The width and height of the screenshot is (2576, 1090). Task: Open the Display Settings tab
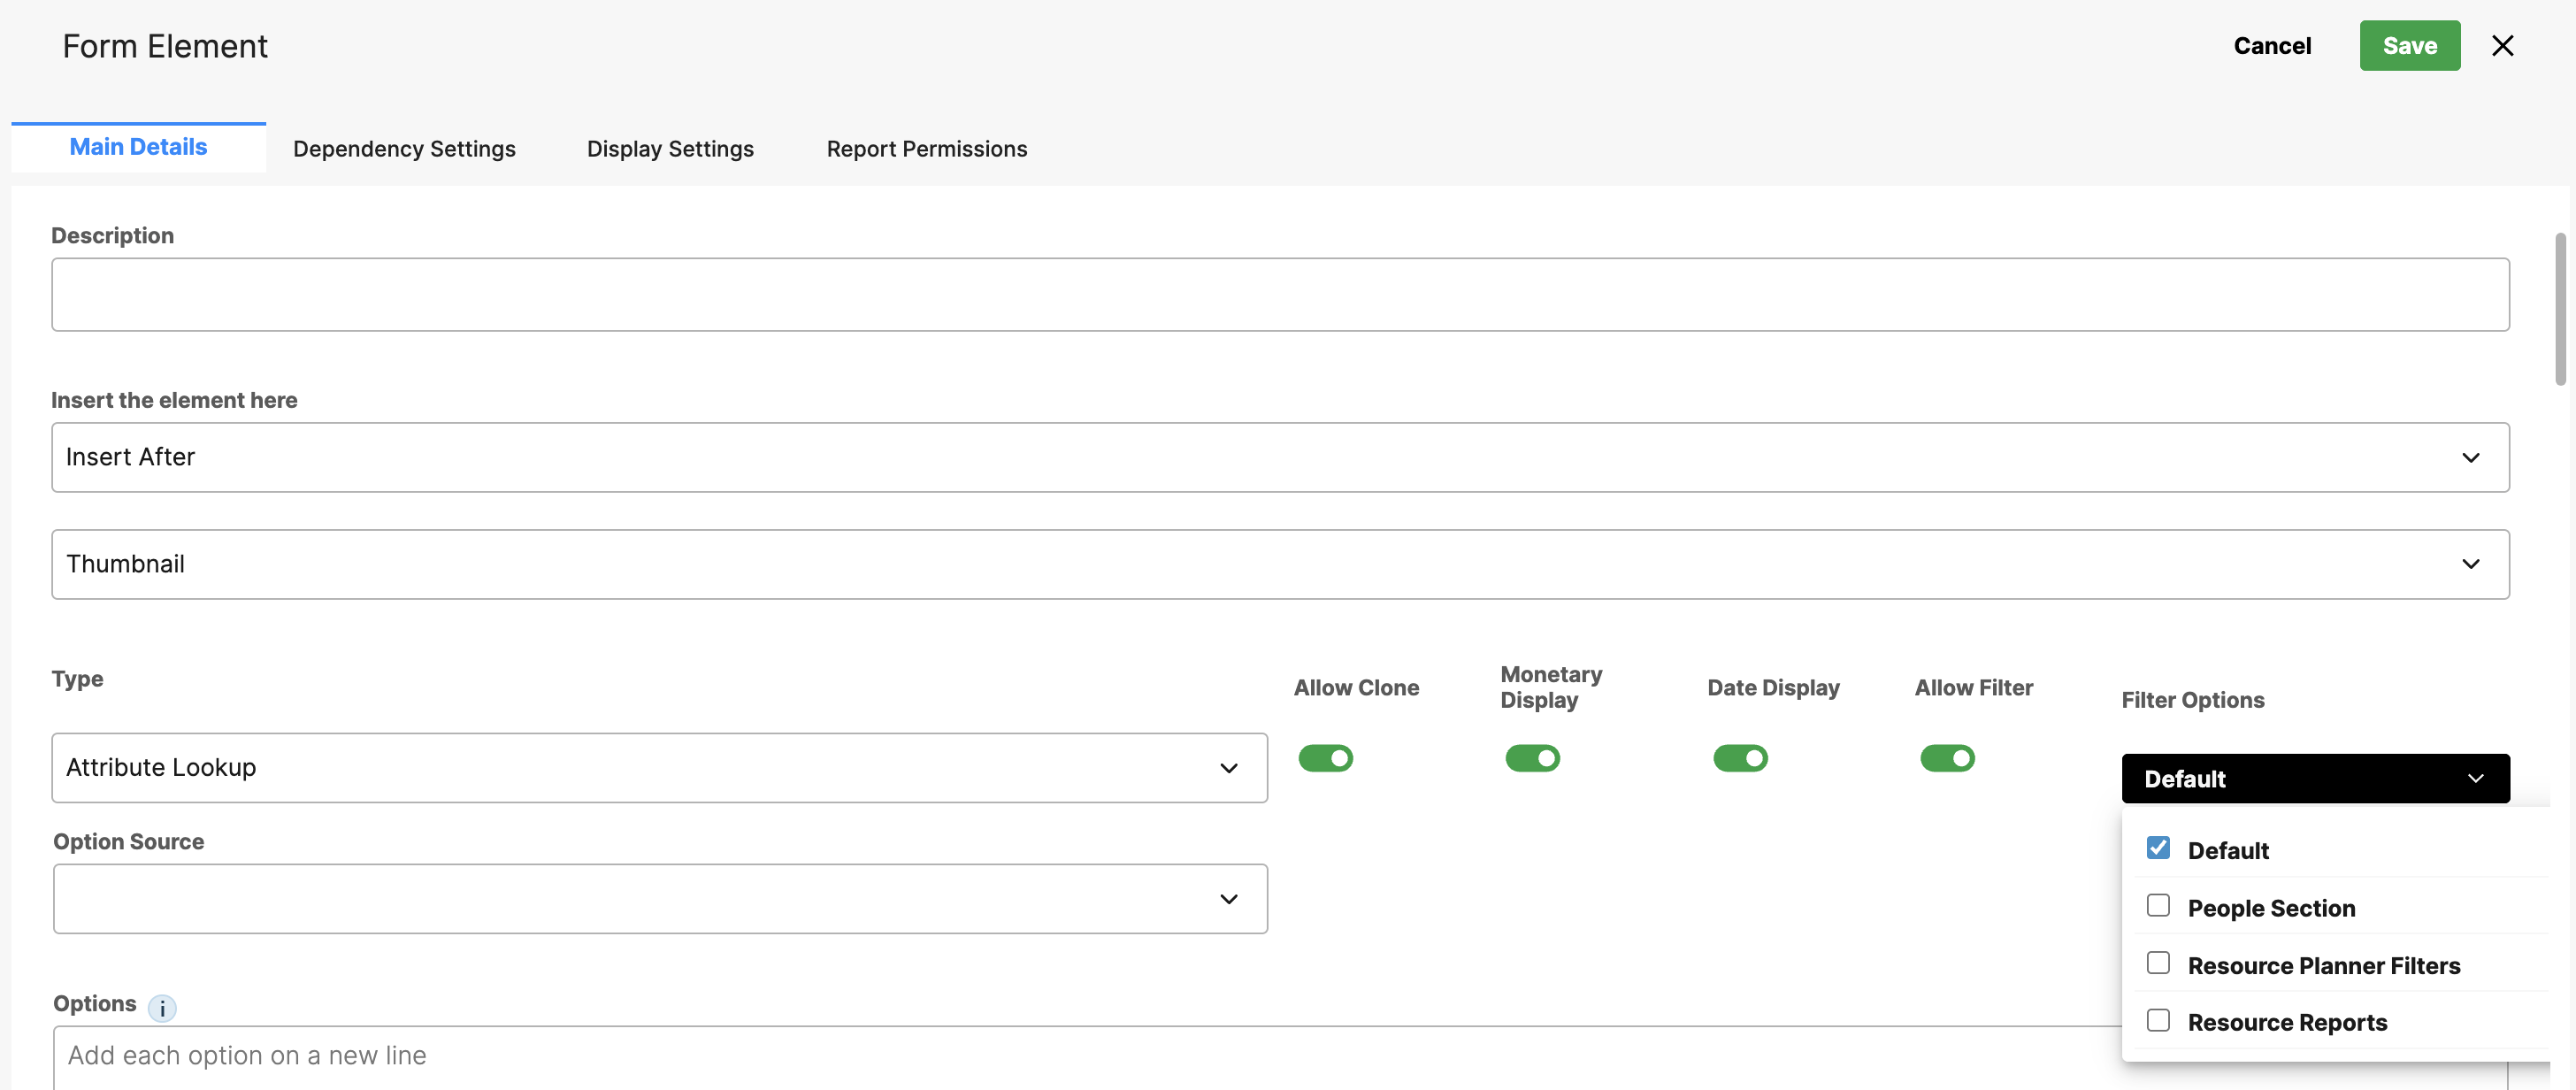[670, 149]
